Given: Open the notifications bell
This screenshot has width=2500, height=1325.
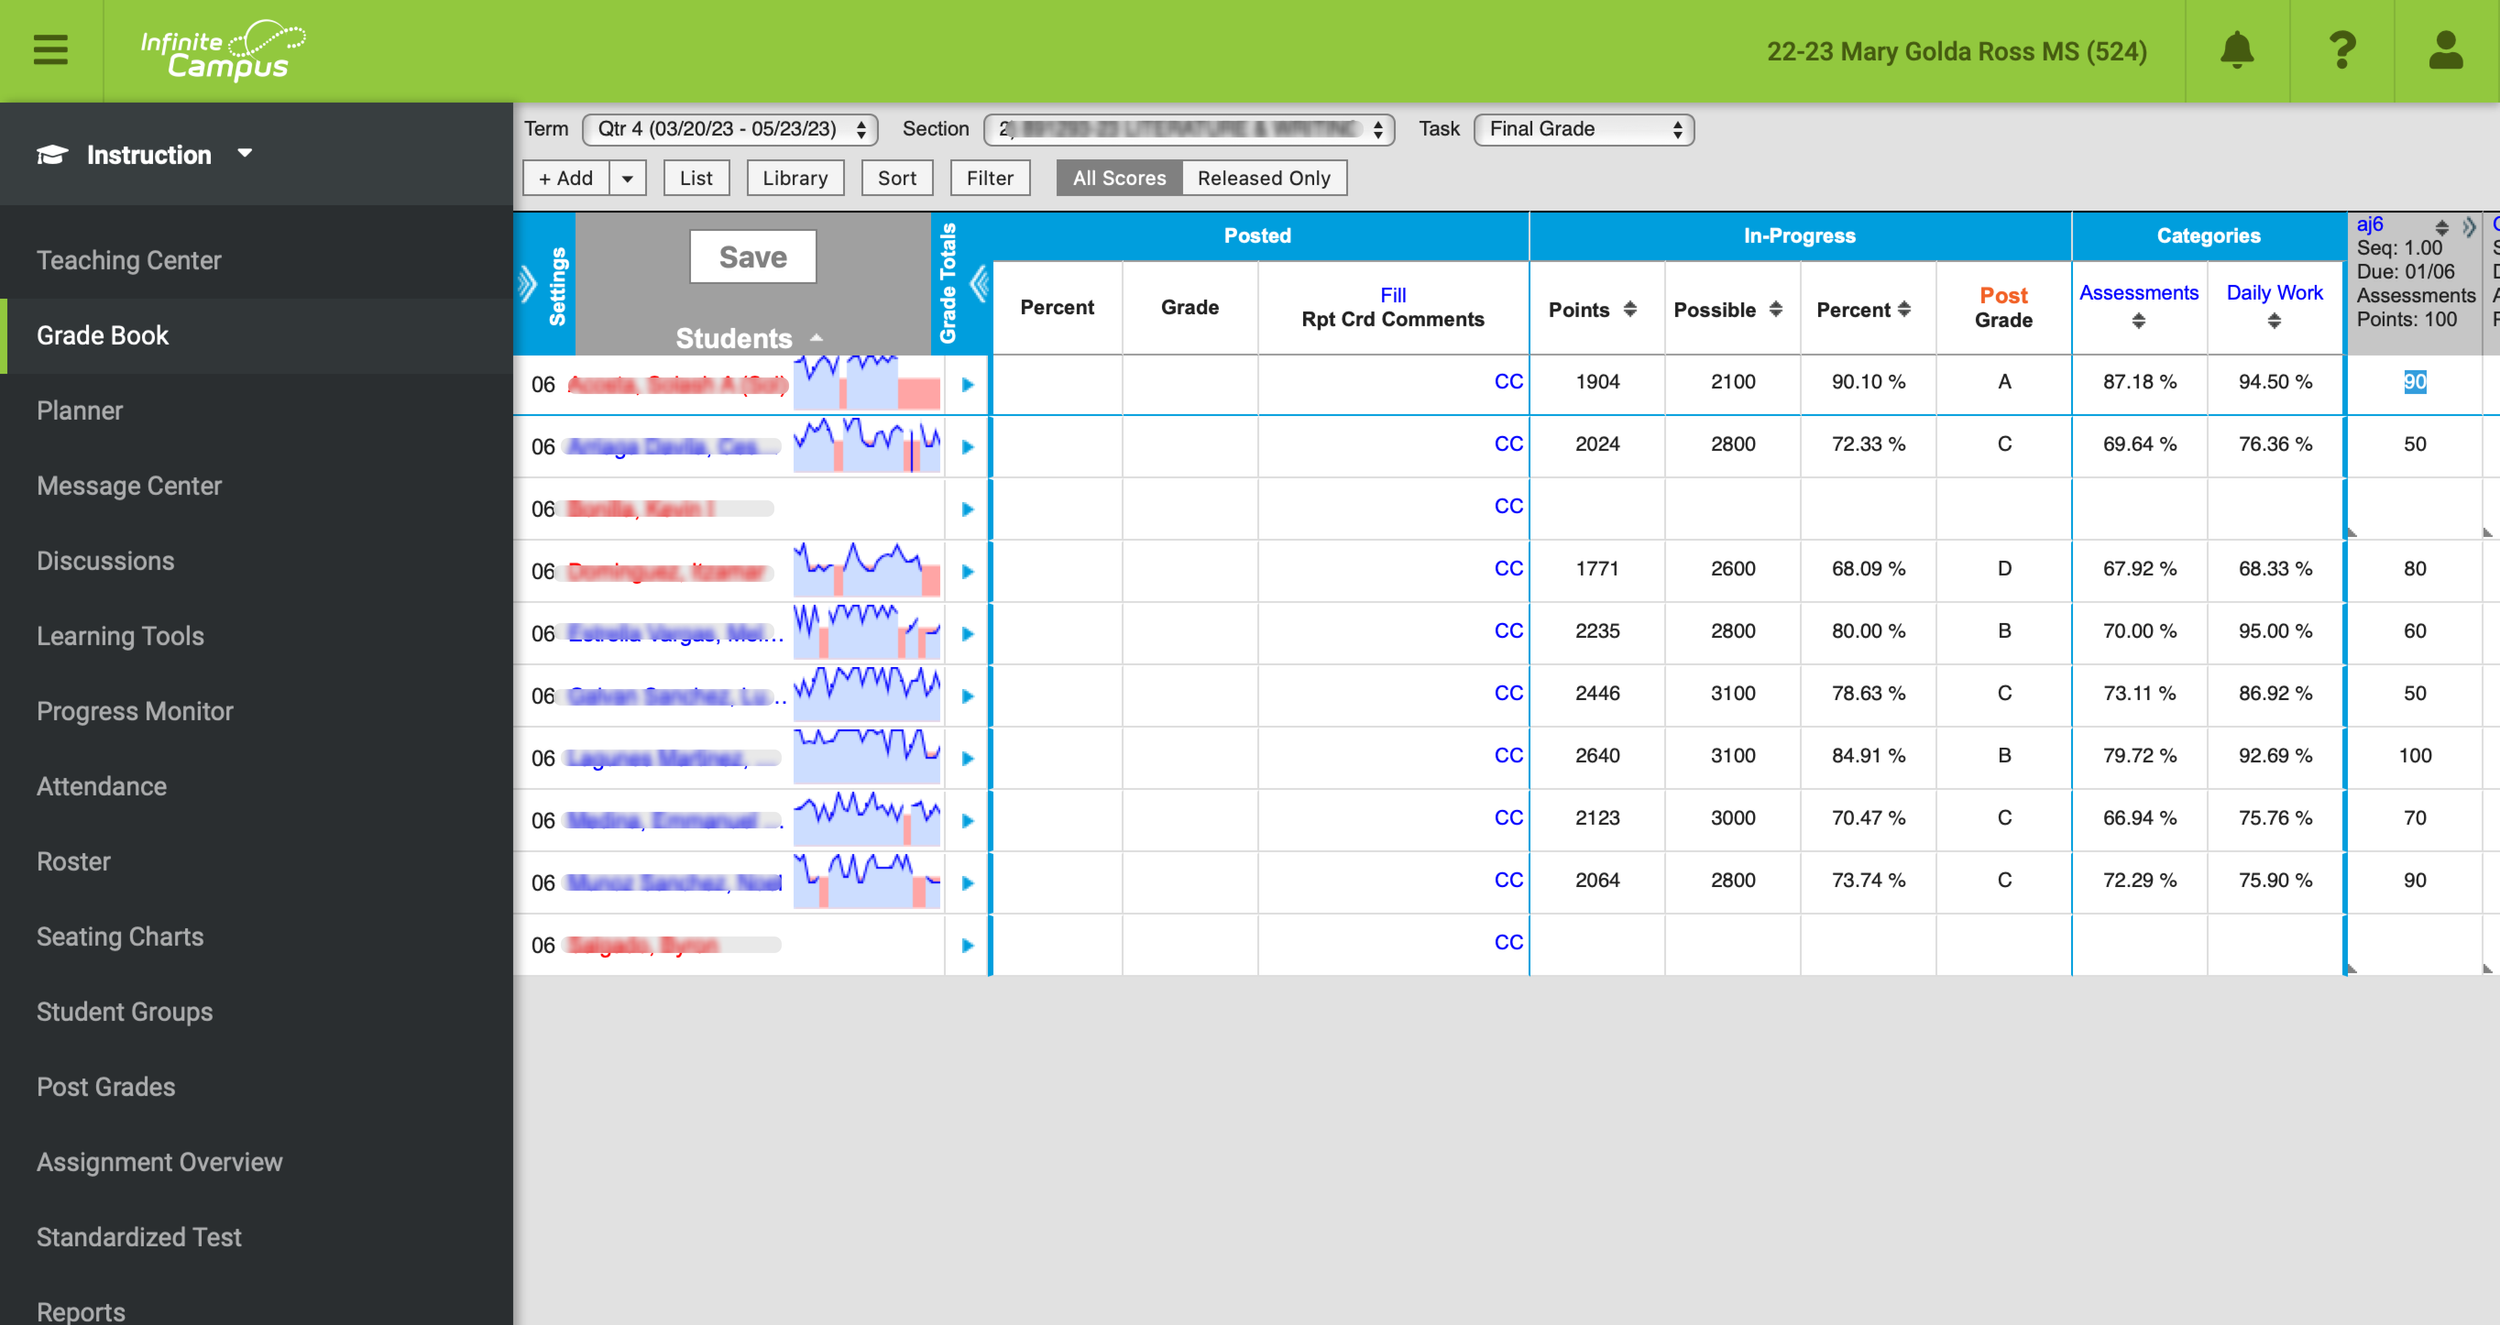Looking at the screenshot, I should [2236, 50].
